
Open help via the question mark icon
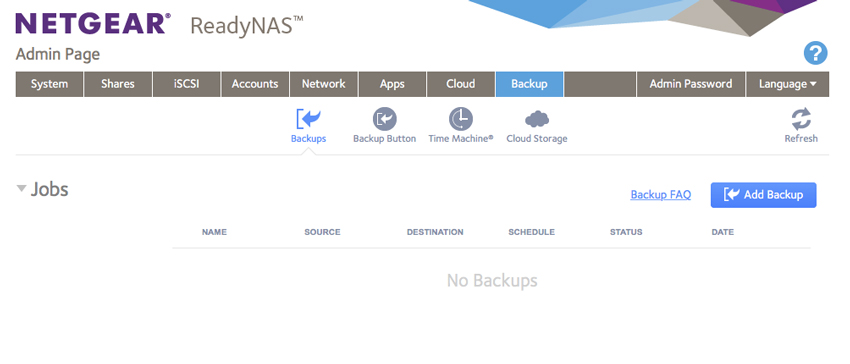815,53
